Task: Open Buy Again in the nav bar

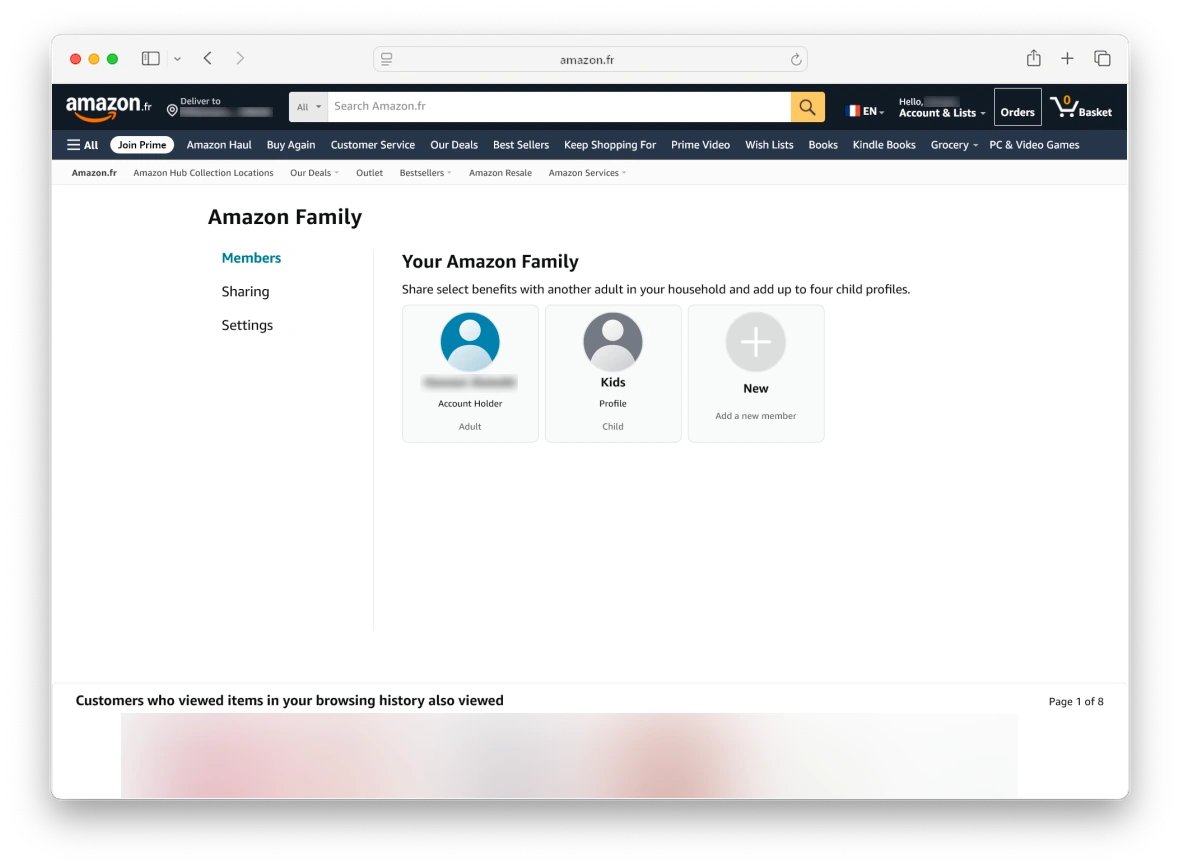Action: point(290,144)
